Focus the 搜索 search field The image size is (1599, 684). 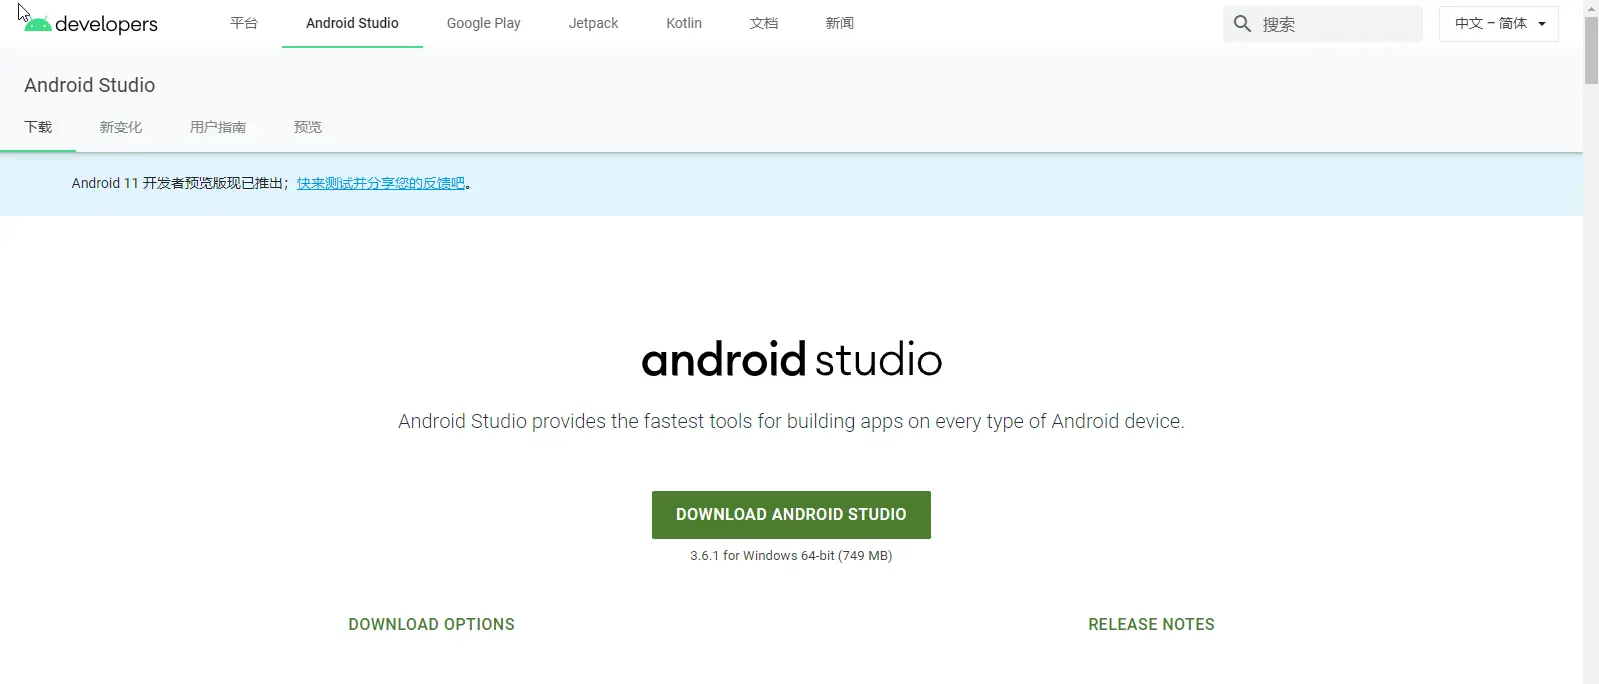[x=1322, y=24]
